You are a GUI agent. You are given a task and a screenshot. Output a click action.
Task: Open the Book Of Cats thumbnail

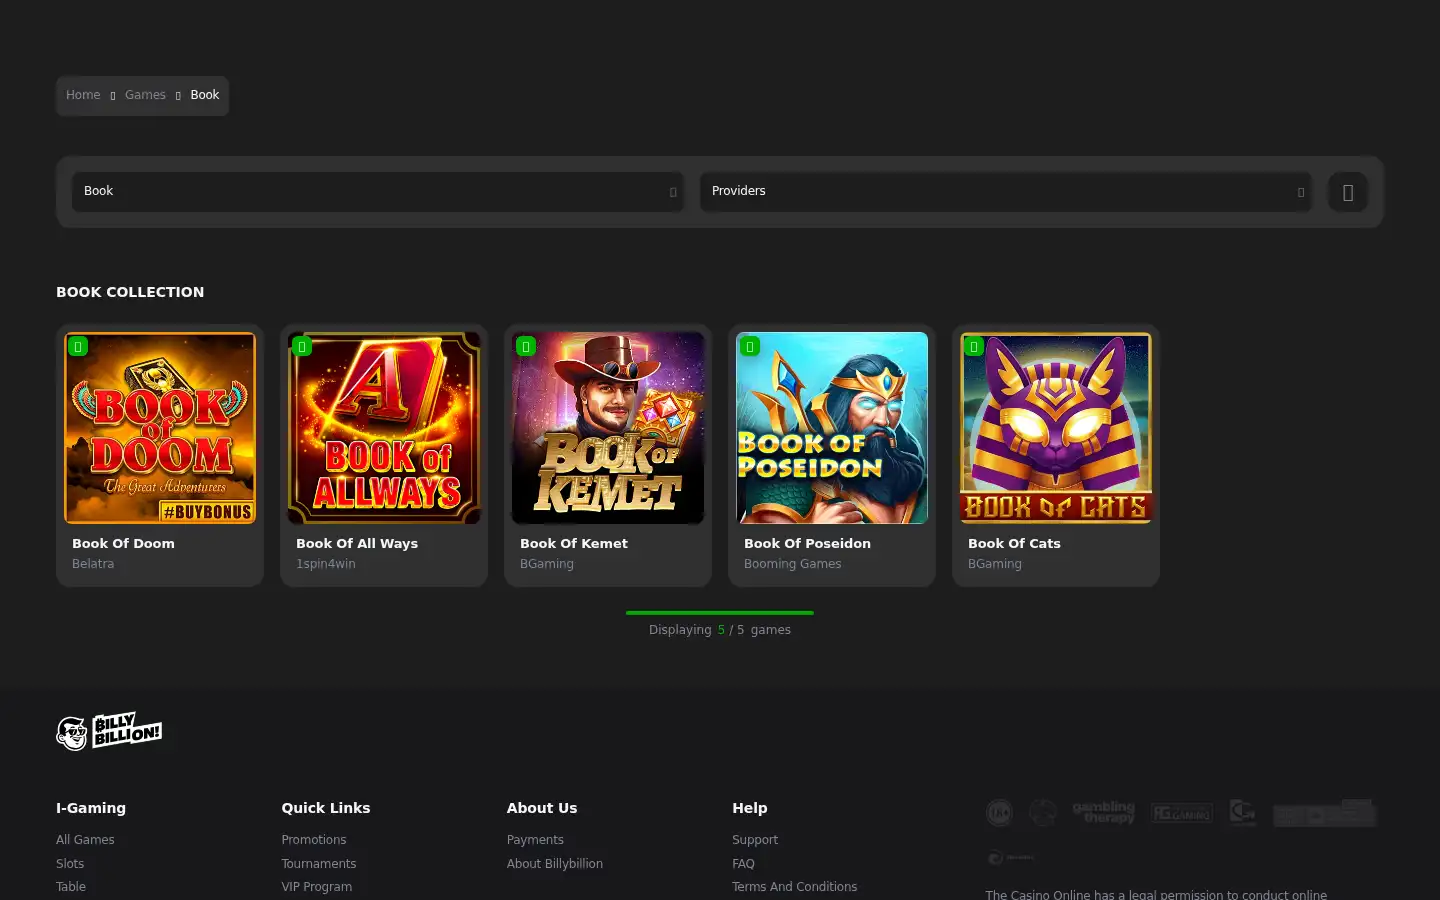[1056, 428]
